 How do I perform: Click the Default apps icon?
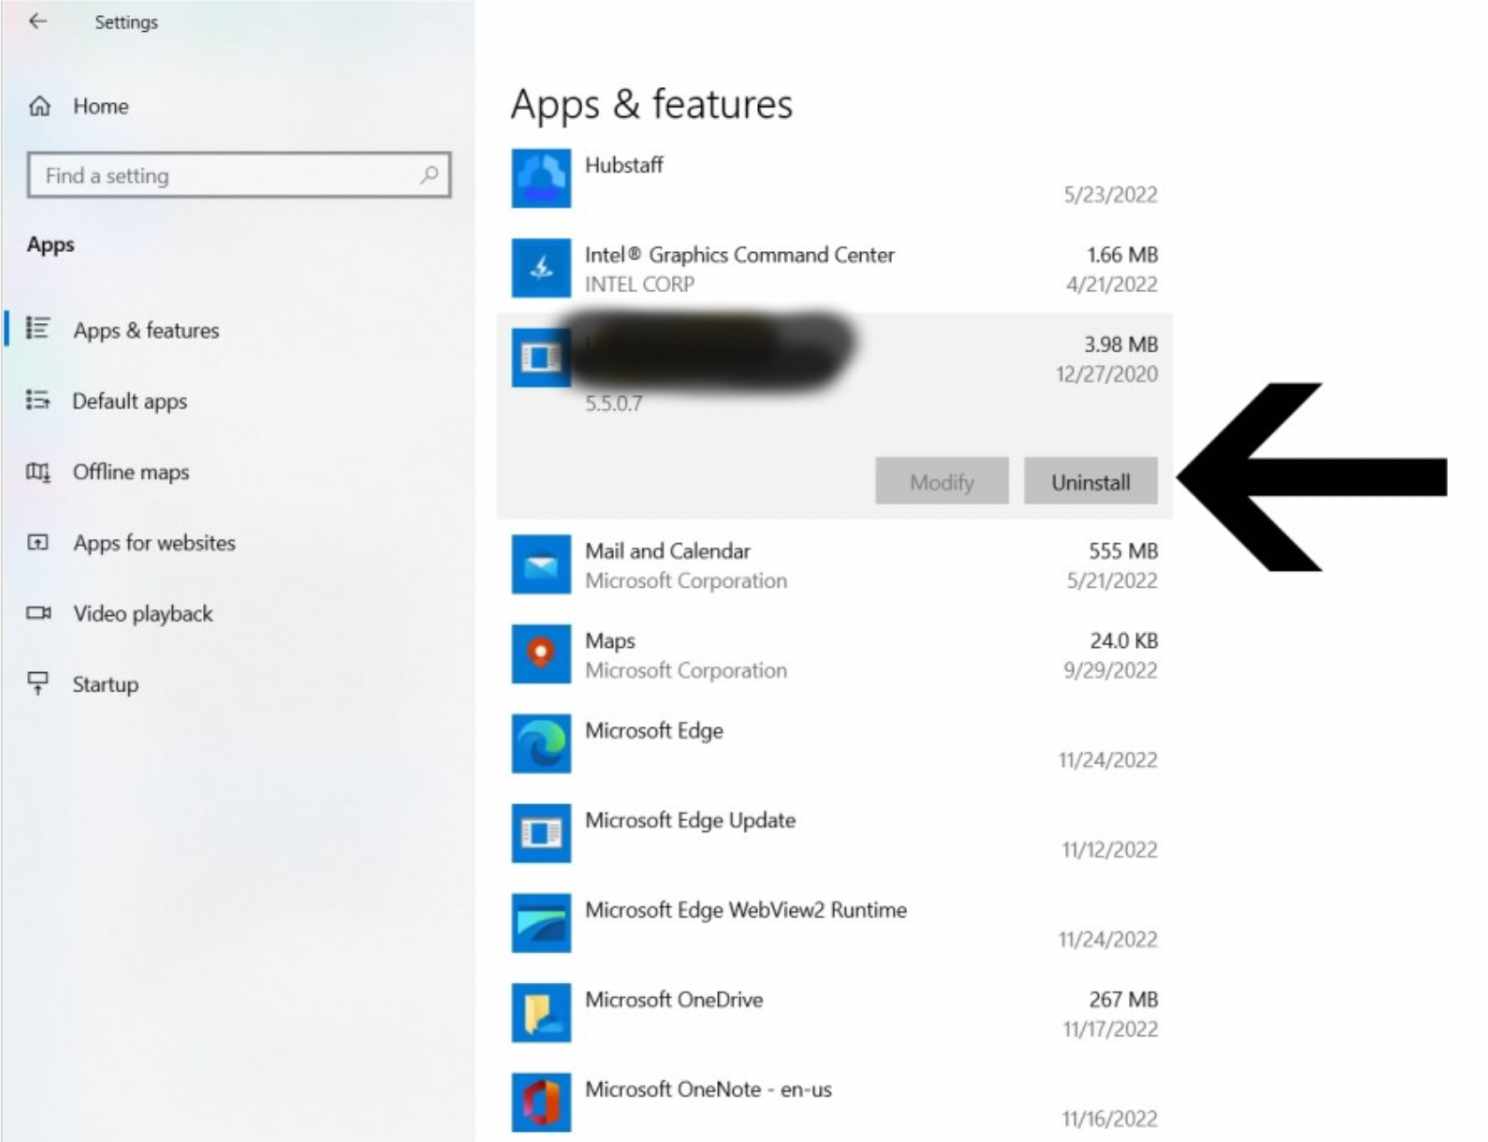(38, 400)
